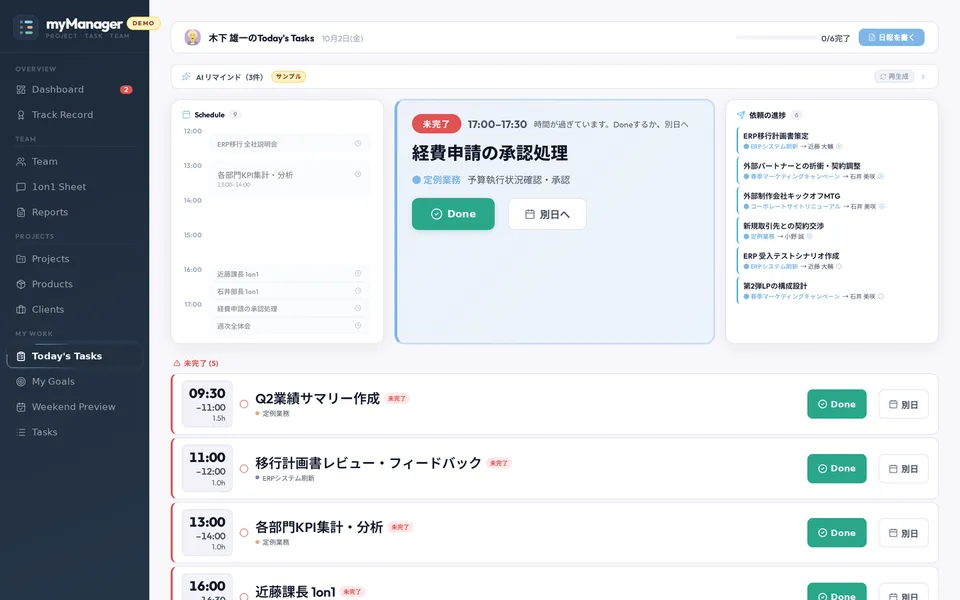The image size is (960, 600).
Task: Click clock icon on 経費申請の承認処理 schedule row
Action: [358, 308]
